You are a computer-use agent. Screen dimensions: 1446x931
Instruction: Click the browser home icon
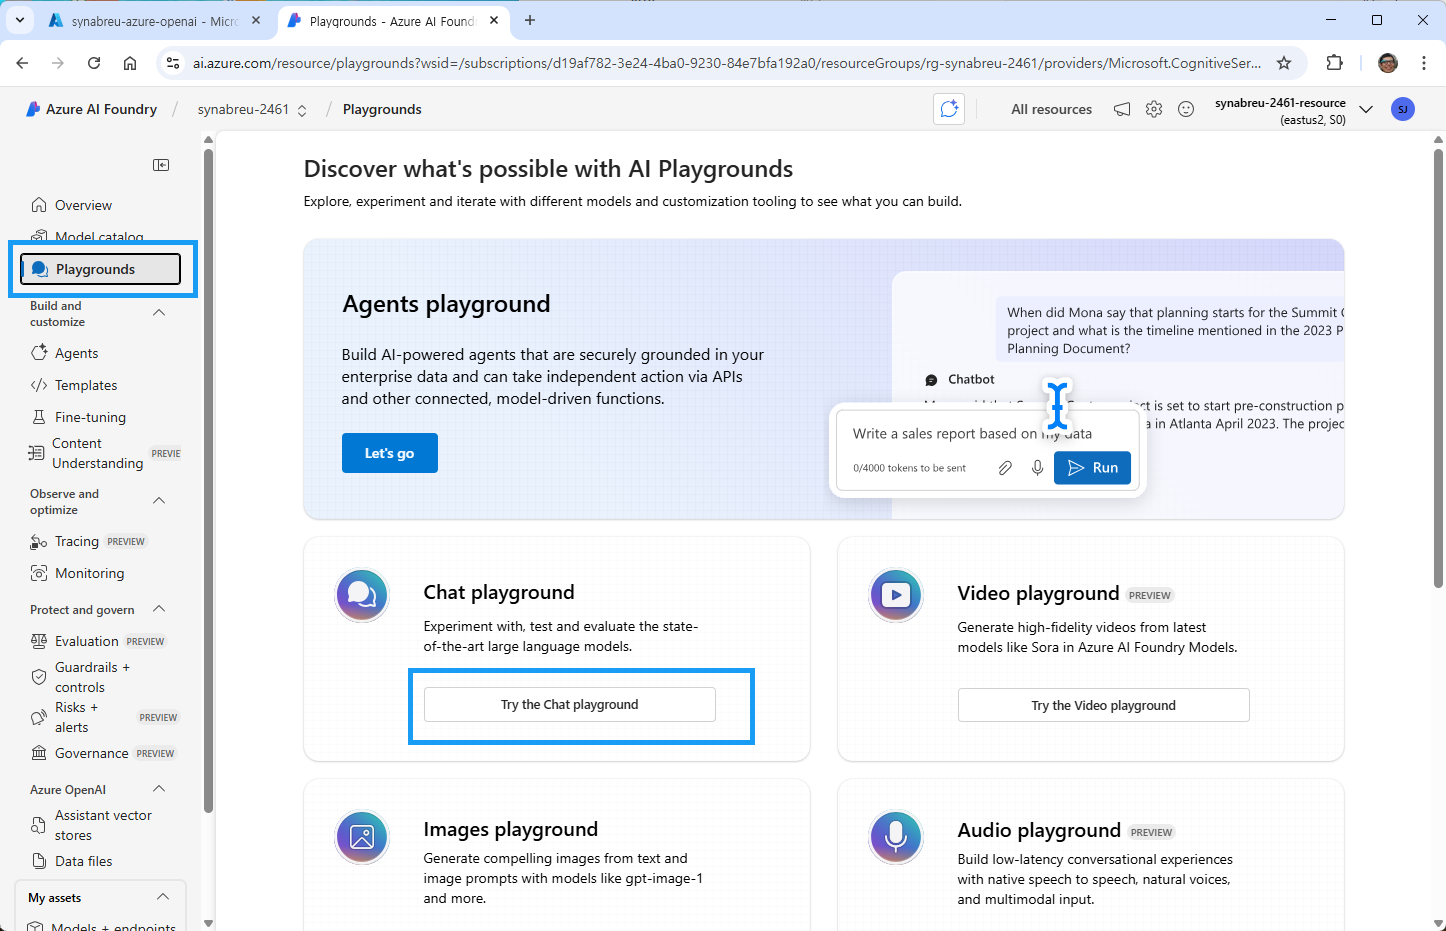[130, 63]
